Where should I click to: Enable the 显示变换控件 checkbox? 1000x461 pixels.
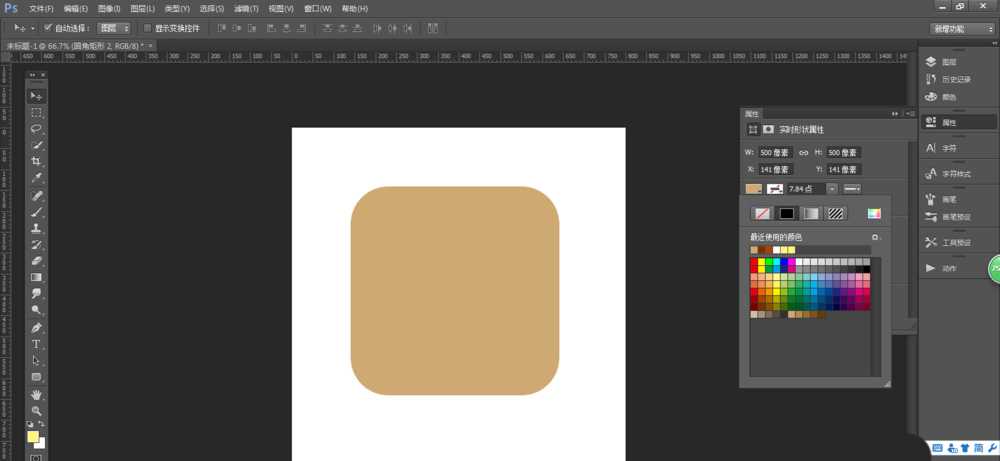148,28
